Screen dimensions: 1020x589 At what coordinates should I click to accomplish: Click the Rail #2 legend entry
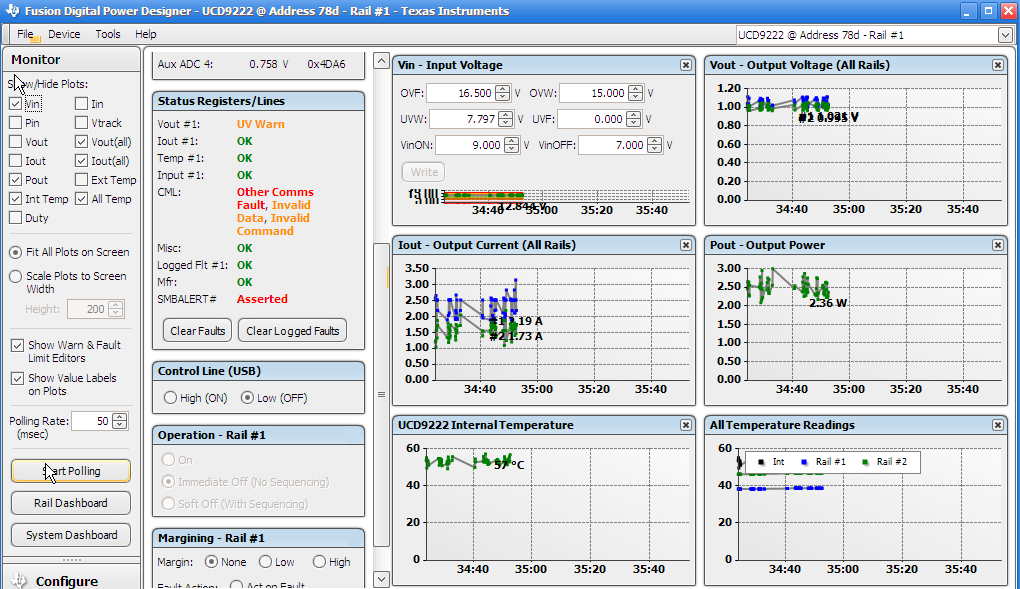click(885, 461)
